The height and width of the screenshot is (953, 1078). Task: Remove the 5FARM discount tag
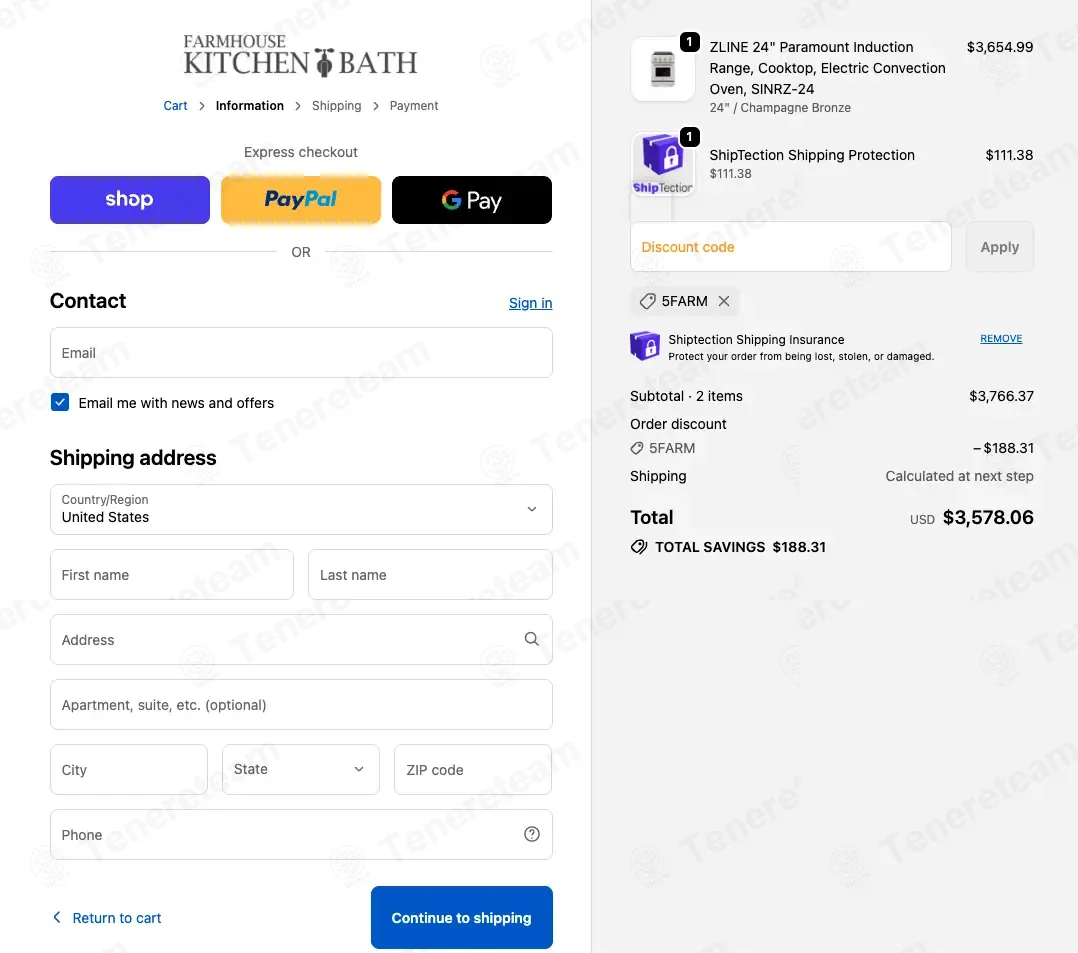pyautogui.click(x=724, y=301)
